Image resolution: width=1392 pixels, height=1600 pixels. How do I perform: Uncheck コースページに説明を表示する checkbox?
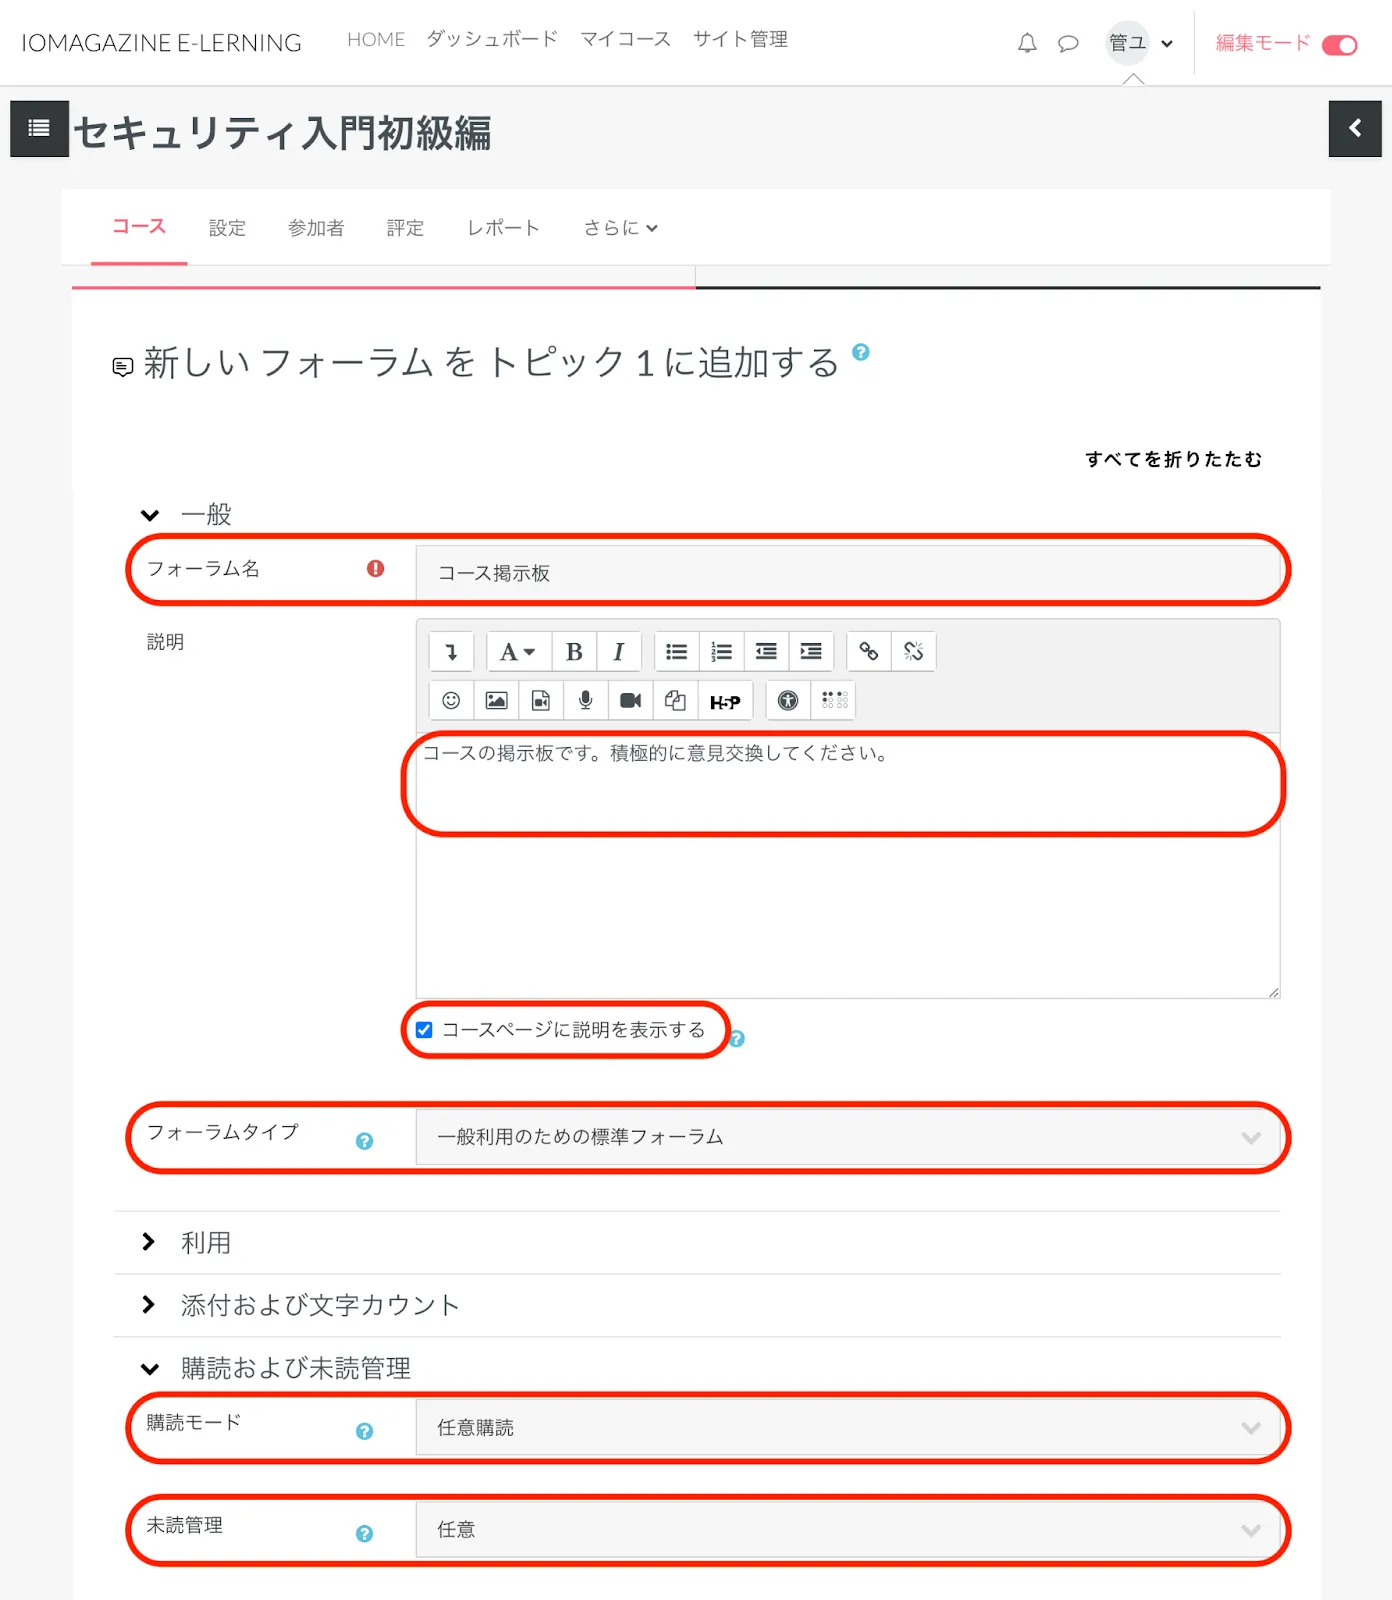click(424, 1030)
